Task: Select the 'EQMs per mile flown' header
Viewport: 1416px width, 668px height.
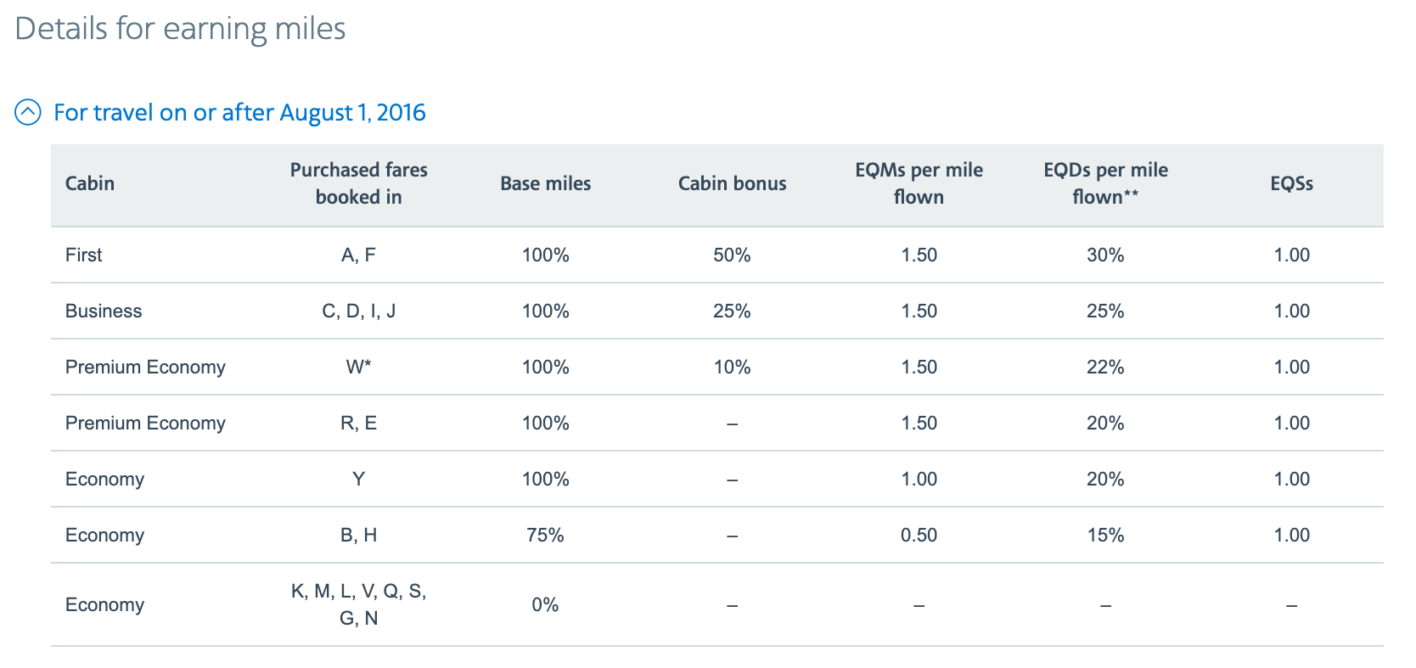Action: pyautogui.click(x=918, y=183)
